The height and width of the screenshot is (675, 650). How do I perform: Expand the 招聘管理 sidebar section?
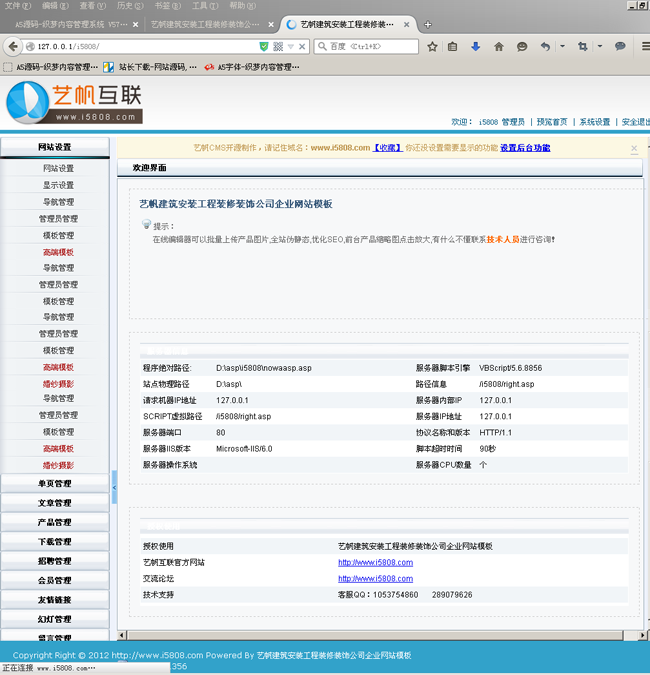click(55, 561)
